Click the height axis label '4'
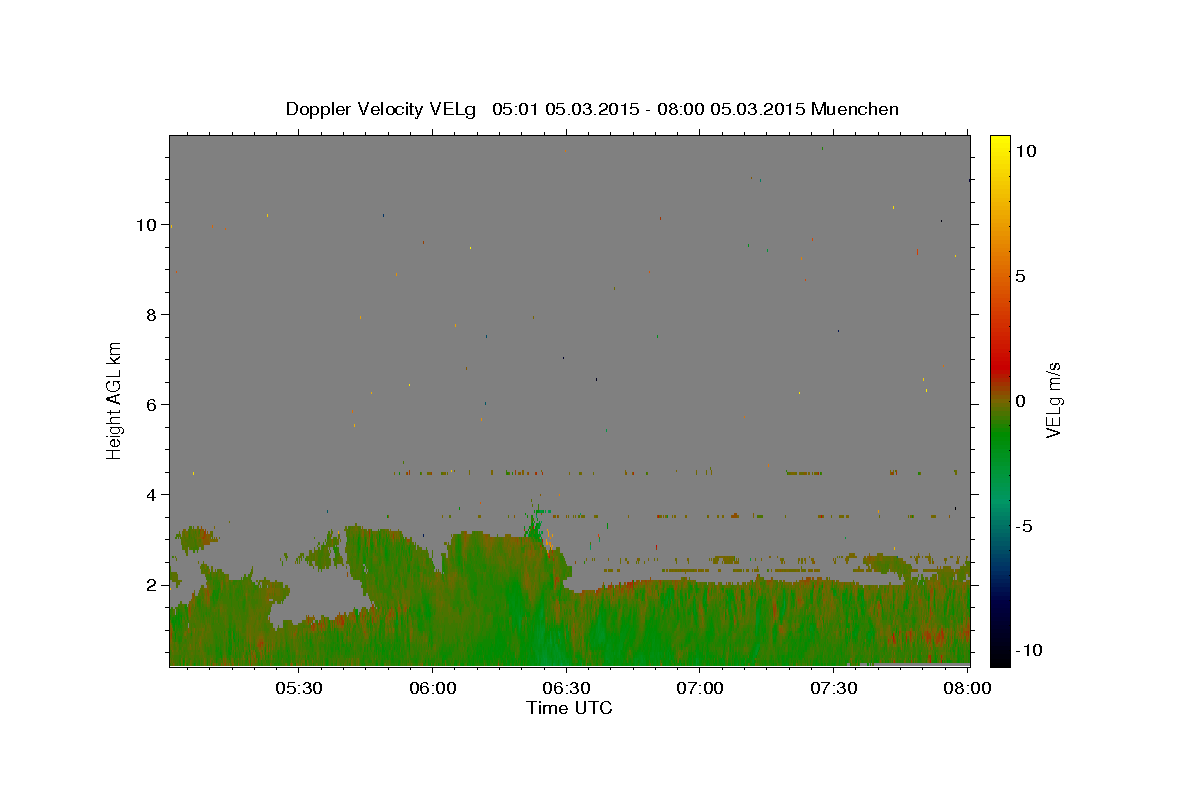 (x=151, y=495)
